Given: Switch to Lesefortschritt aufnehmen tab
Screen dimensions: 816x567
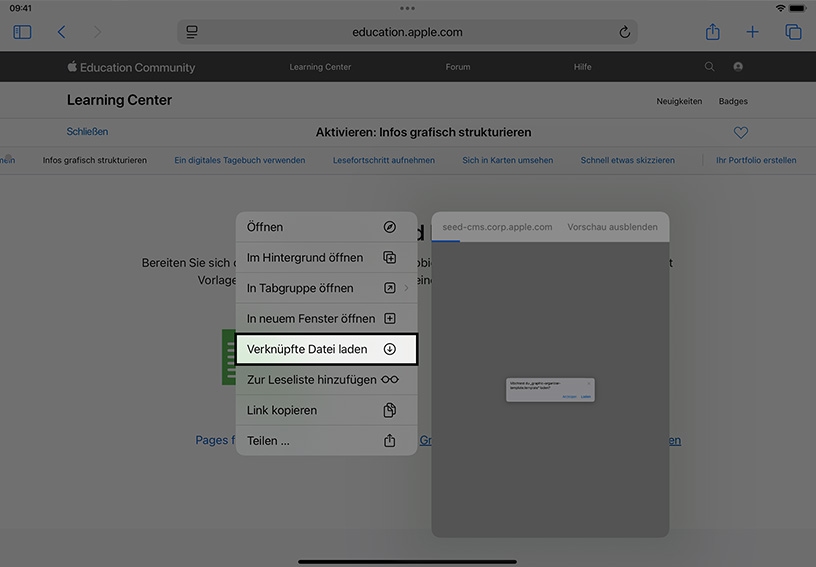Looking at the screenshot, I should point(384,160).
